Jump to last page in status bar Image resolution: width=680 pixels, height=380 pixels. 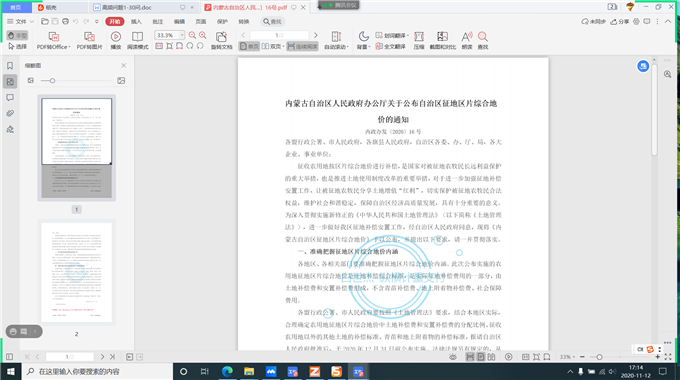(113, 357)
